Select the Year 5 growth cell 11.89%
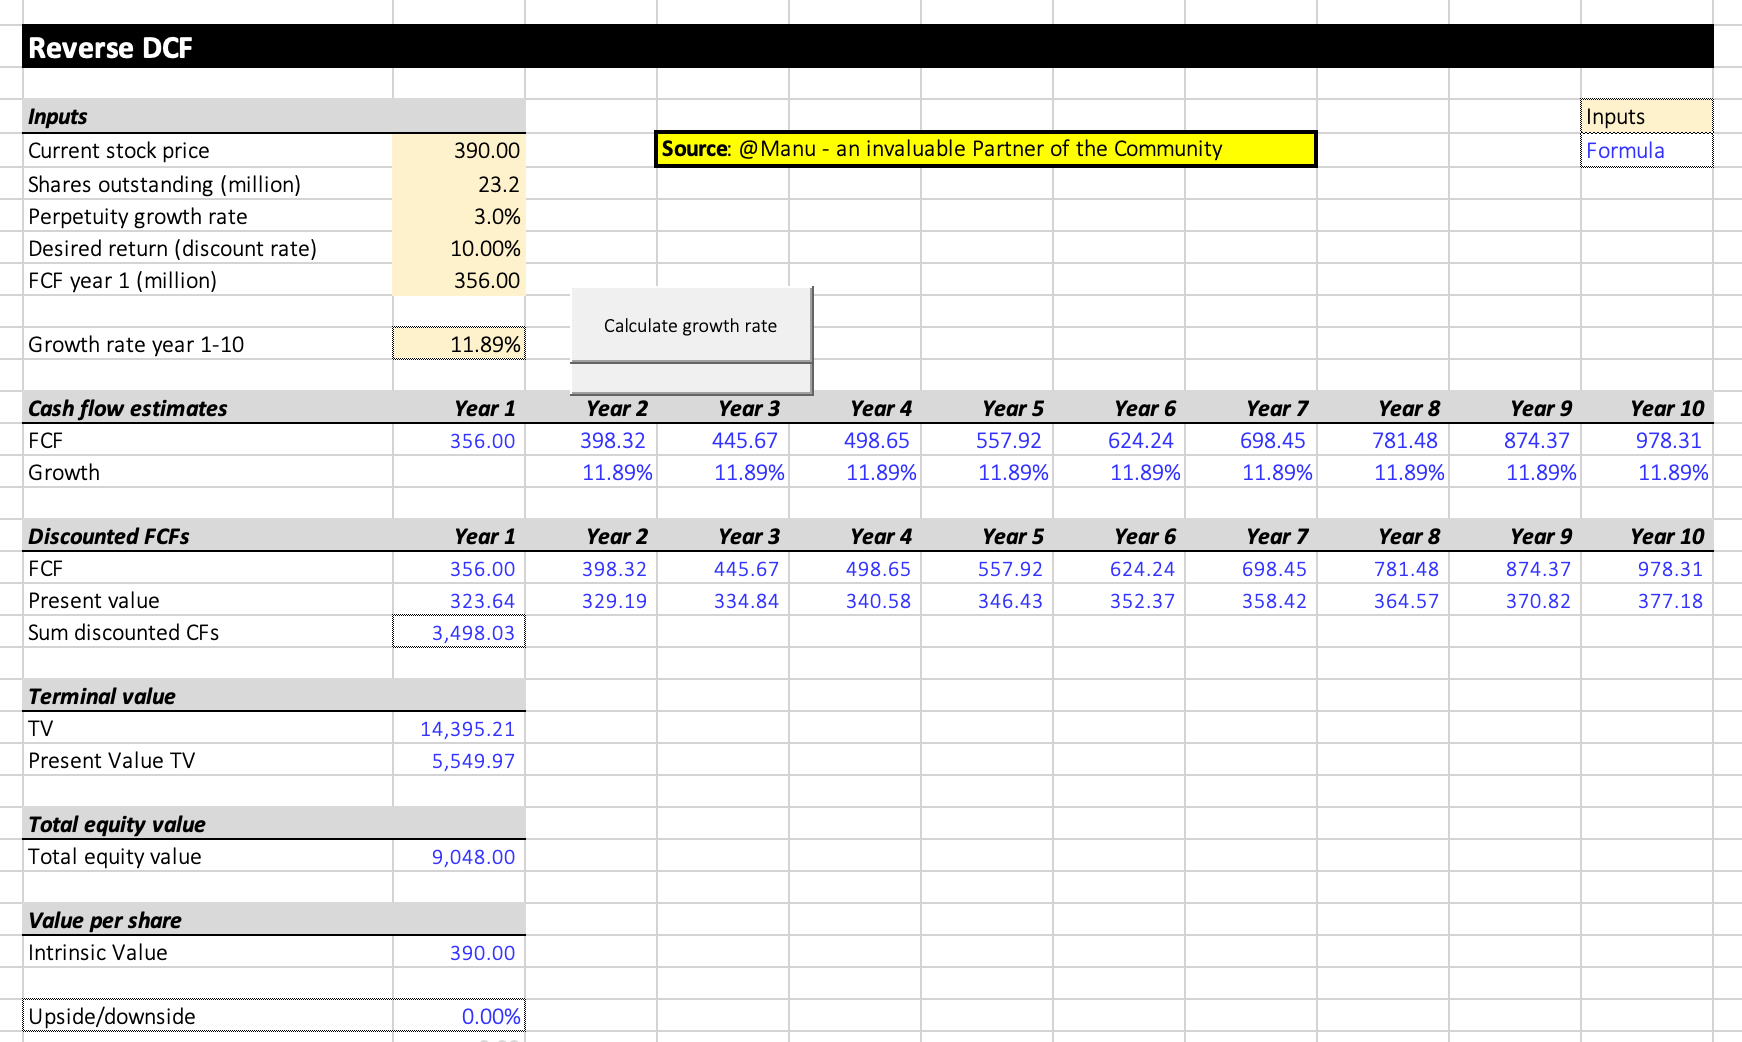 pos(1012,472)
